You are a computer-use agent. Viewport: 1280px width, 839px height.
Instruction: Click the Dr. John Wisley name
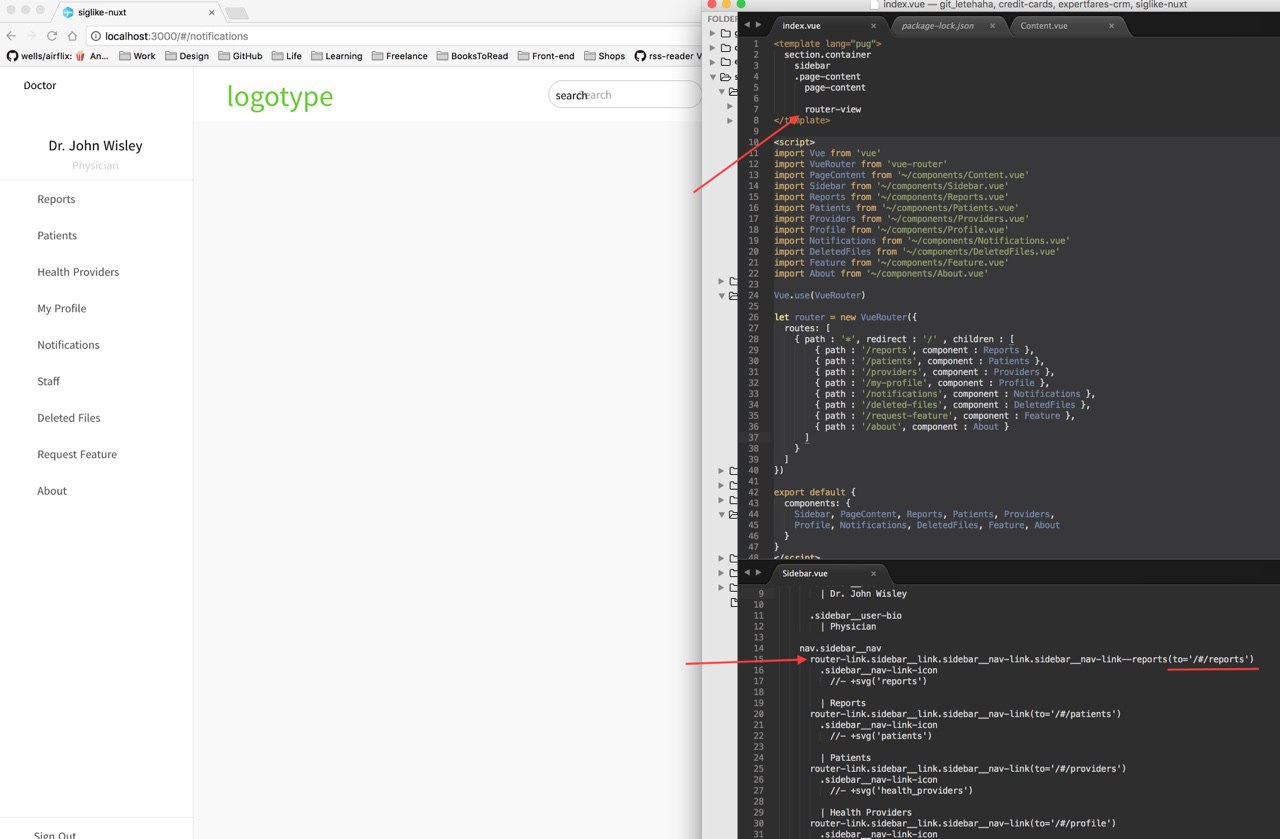(x=96, y=146)
